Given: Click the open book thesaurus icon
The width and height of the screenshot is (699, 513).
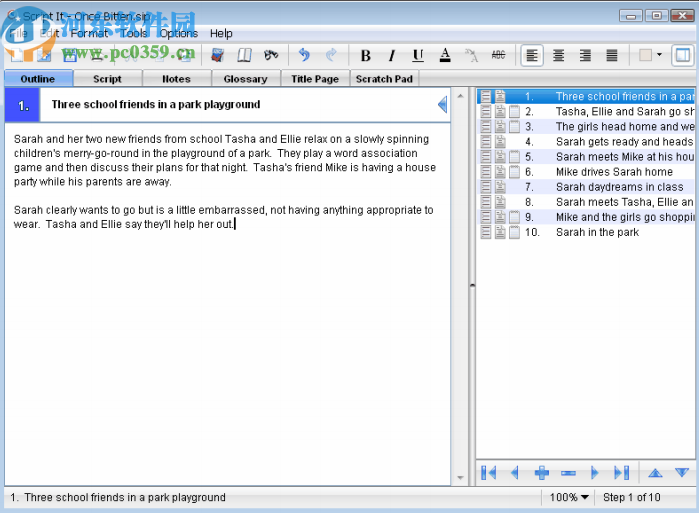Looking at the screenshot, I should tap(244, 55).
